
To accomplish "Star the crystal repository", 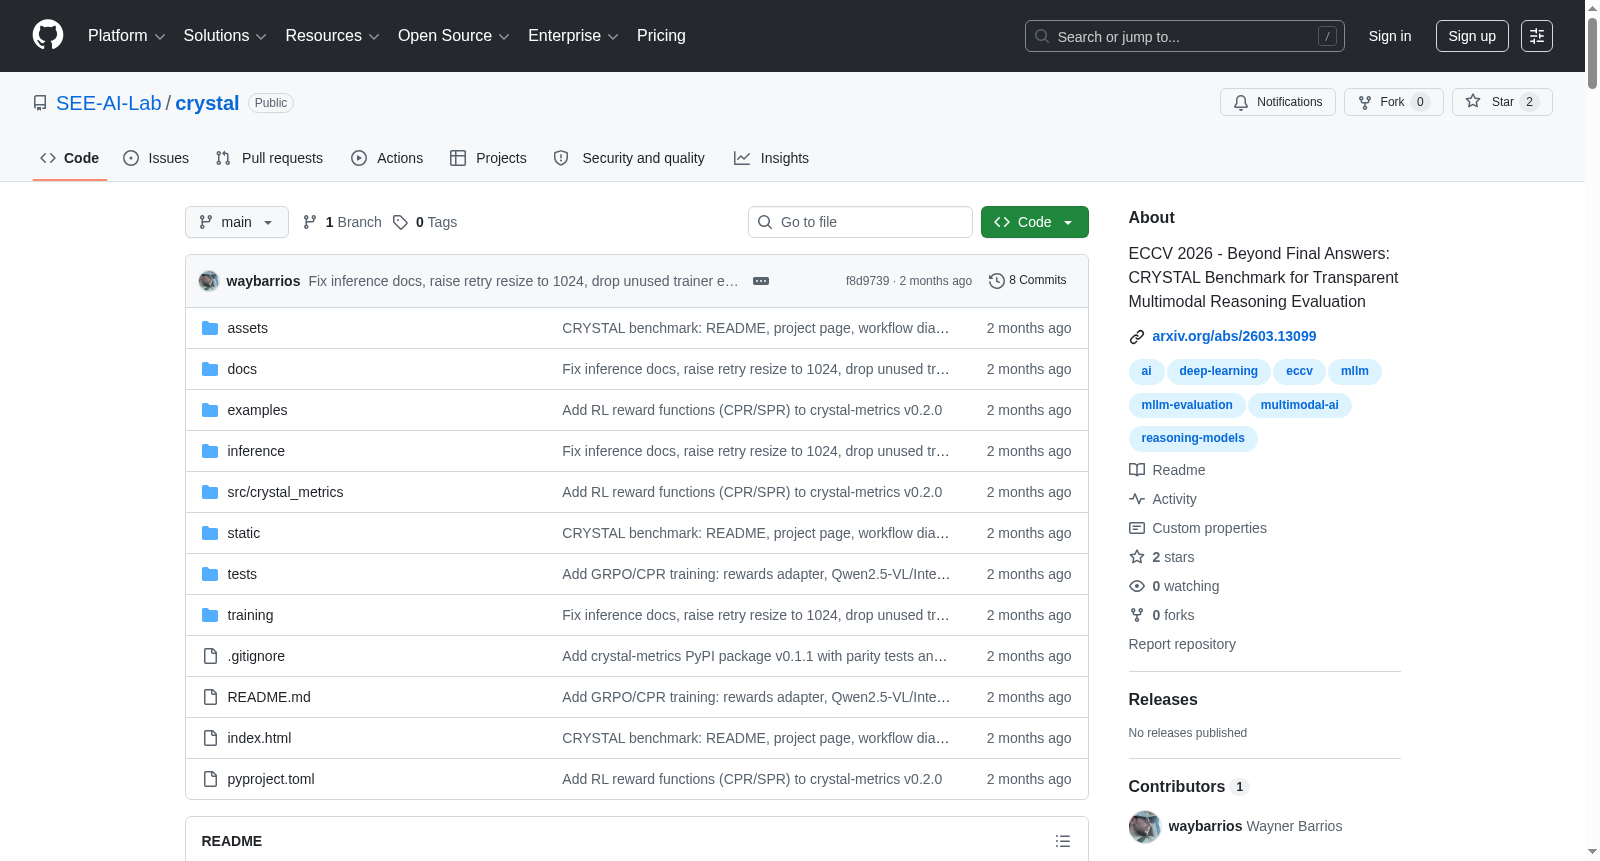I will [x=1502, y=102].
